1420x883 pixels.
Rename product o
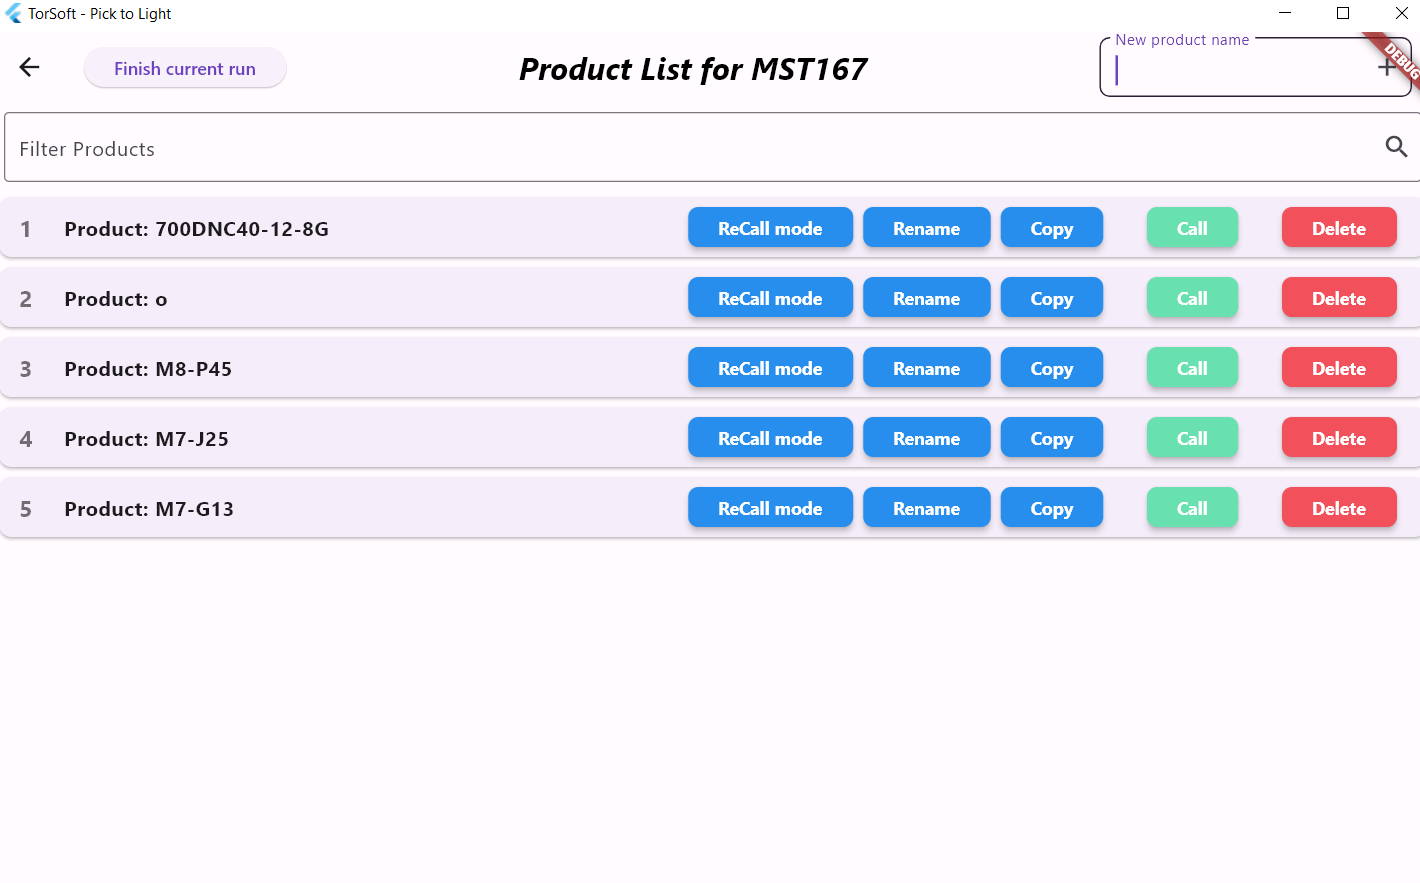pyautogui.click(x=926, y=297)
